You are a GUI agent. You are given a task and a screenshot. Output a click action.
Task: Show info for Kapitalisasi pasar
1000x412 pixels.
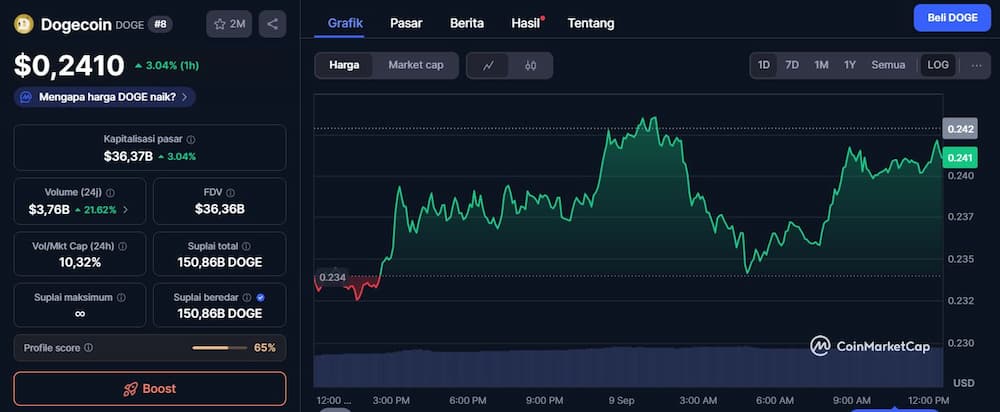pyautogui.click(x=191, y=139)
